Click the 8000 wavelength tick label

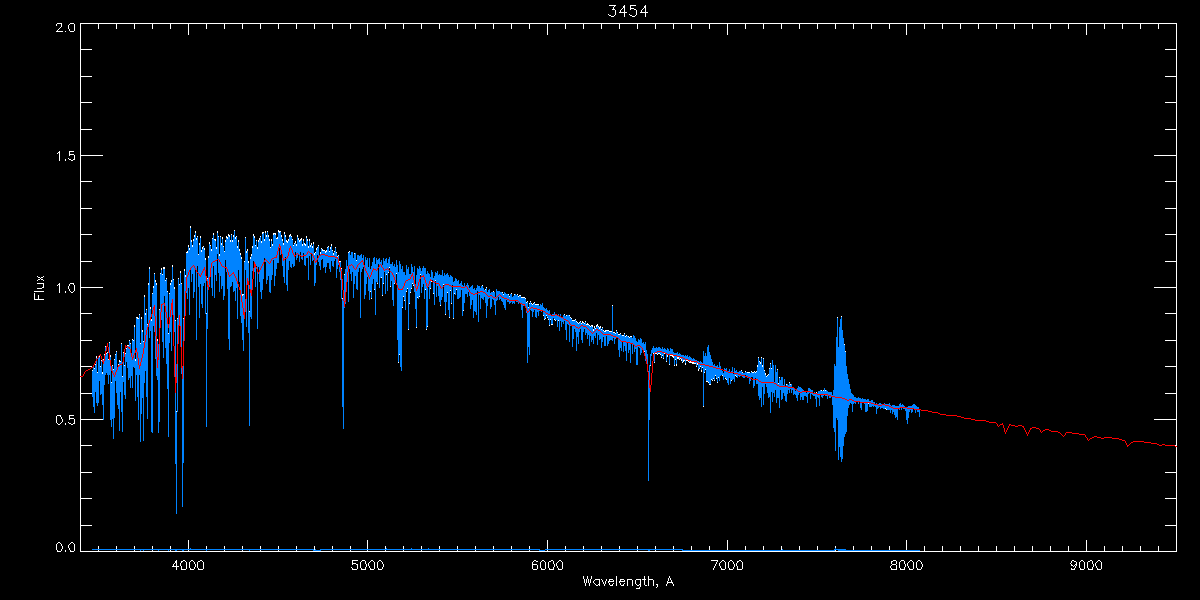[x=907, y=566]
